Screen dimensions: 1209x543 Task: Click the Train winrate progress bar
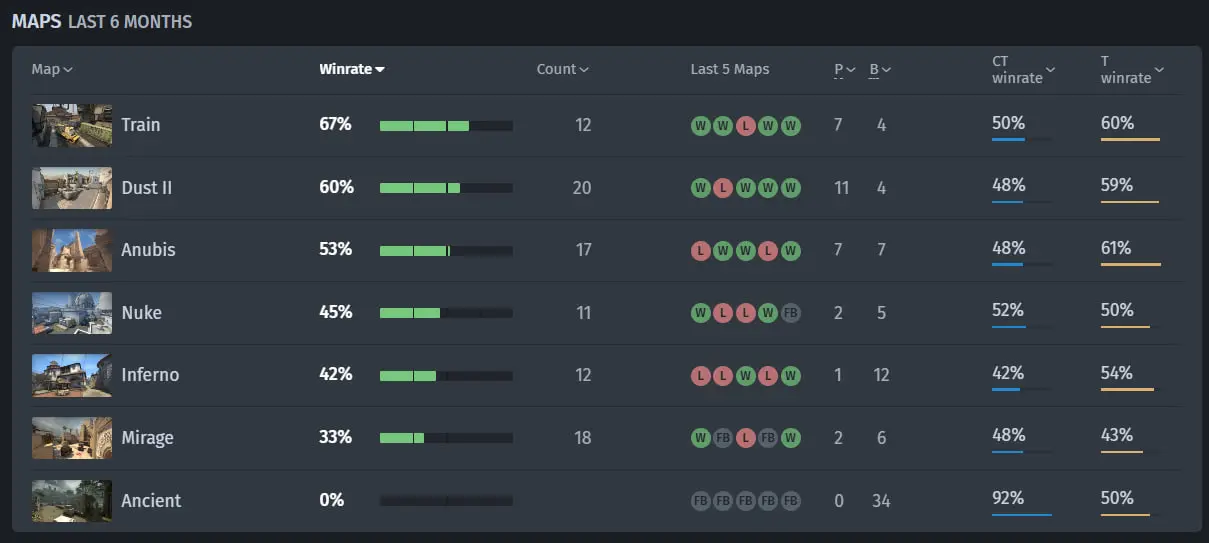coord(446,126)
